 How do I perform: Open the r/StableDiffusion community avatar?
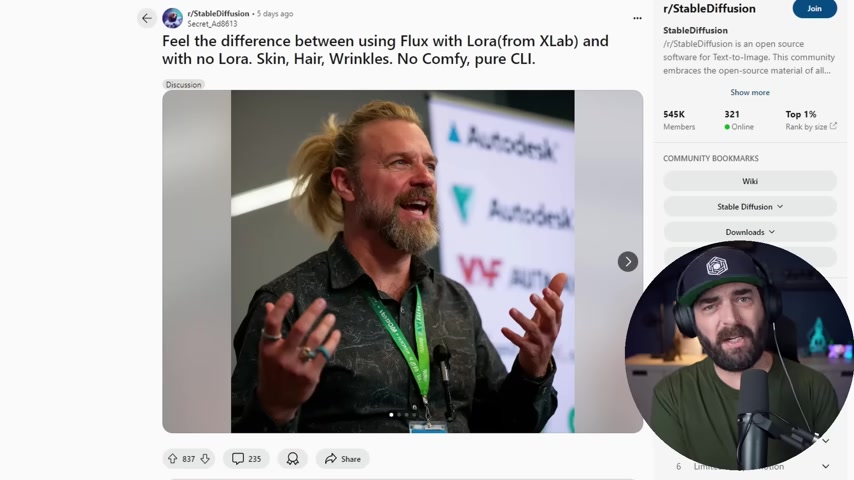click(173, 18)
